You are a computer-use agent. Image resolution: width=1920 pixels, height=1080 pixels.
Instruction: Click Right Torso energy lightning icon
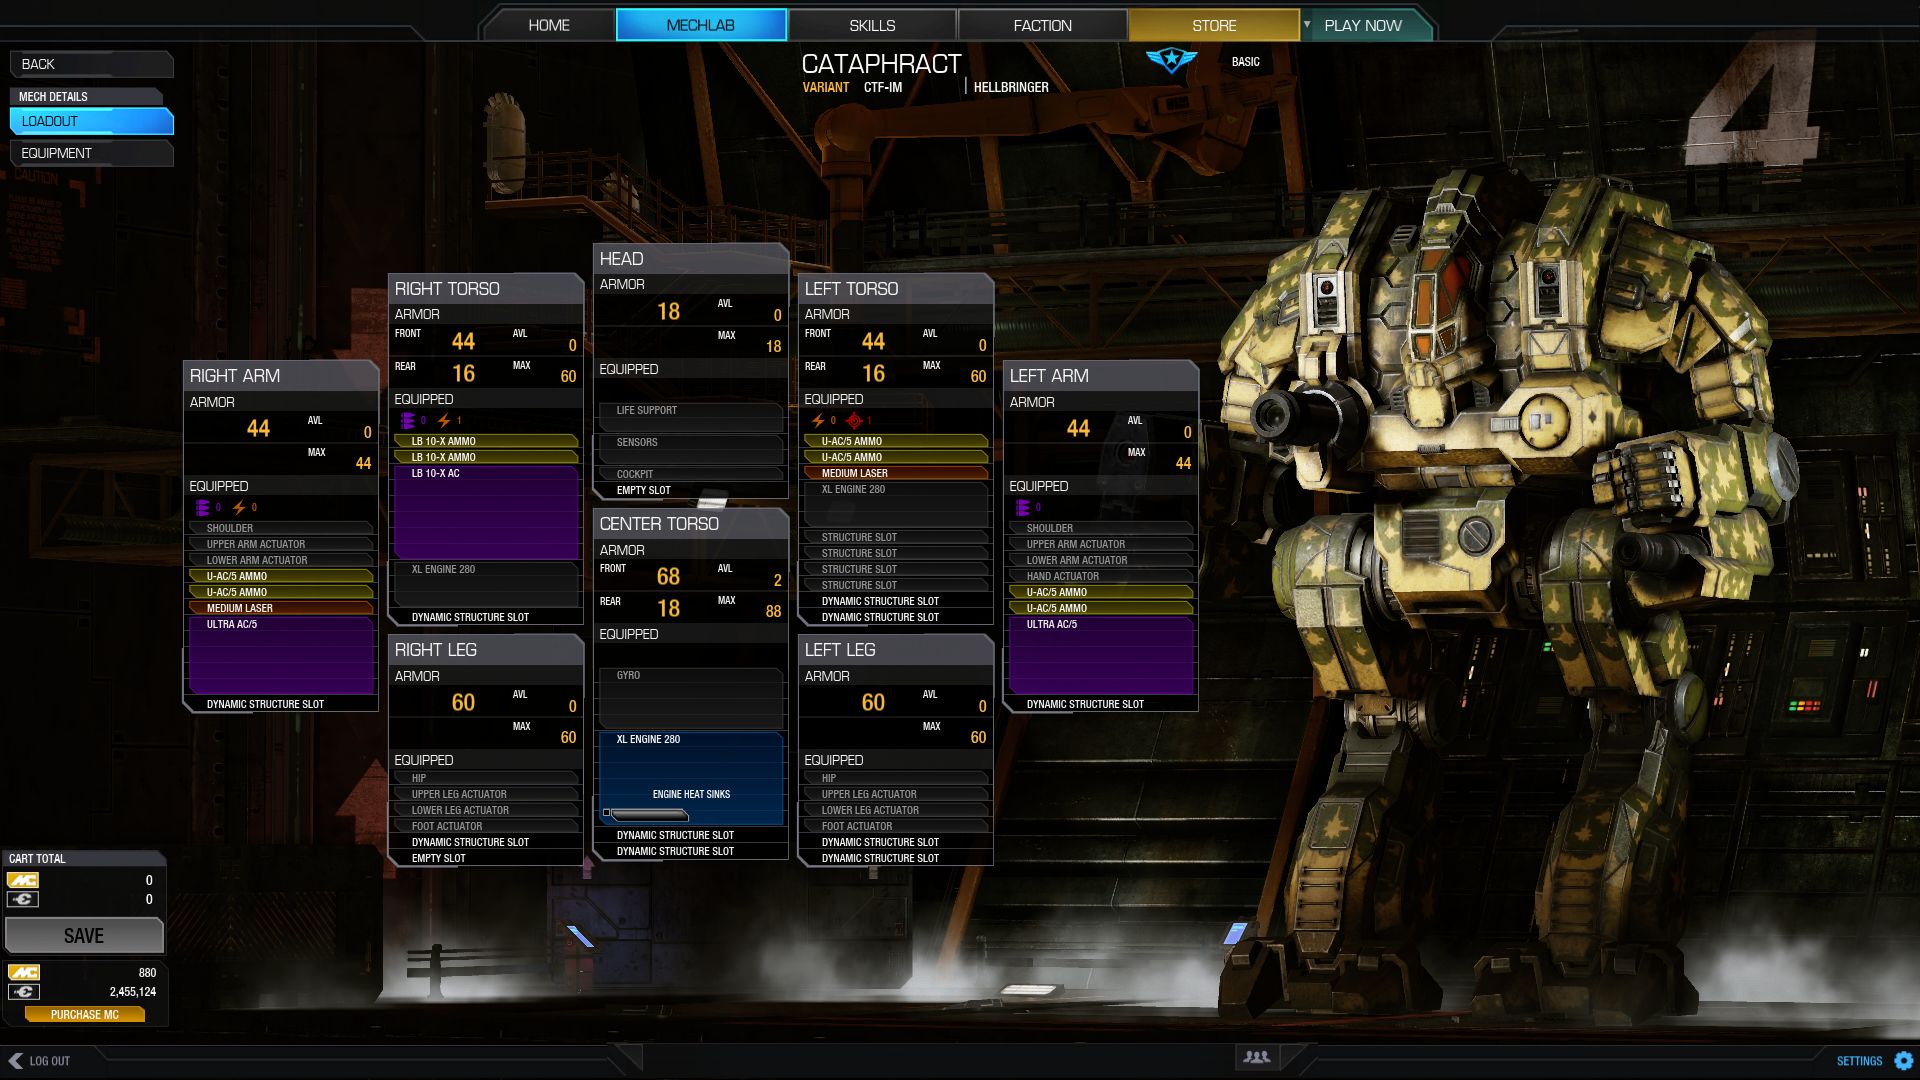pos(444,421)
